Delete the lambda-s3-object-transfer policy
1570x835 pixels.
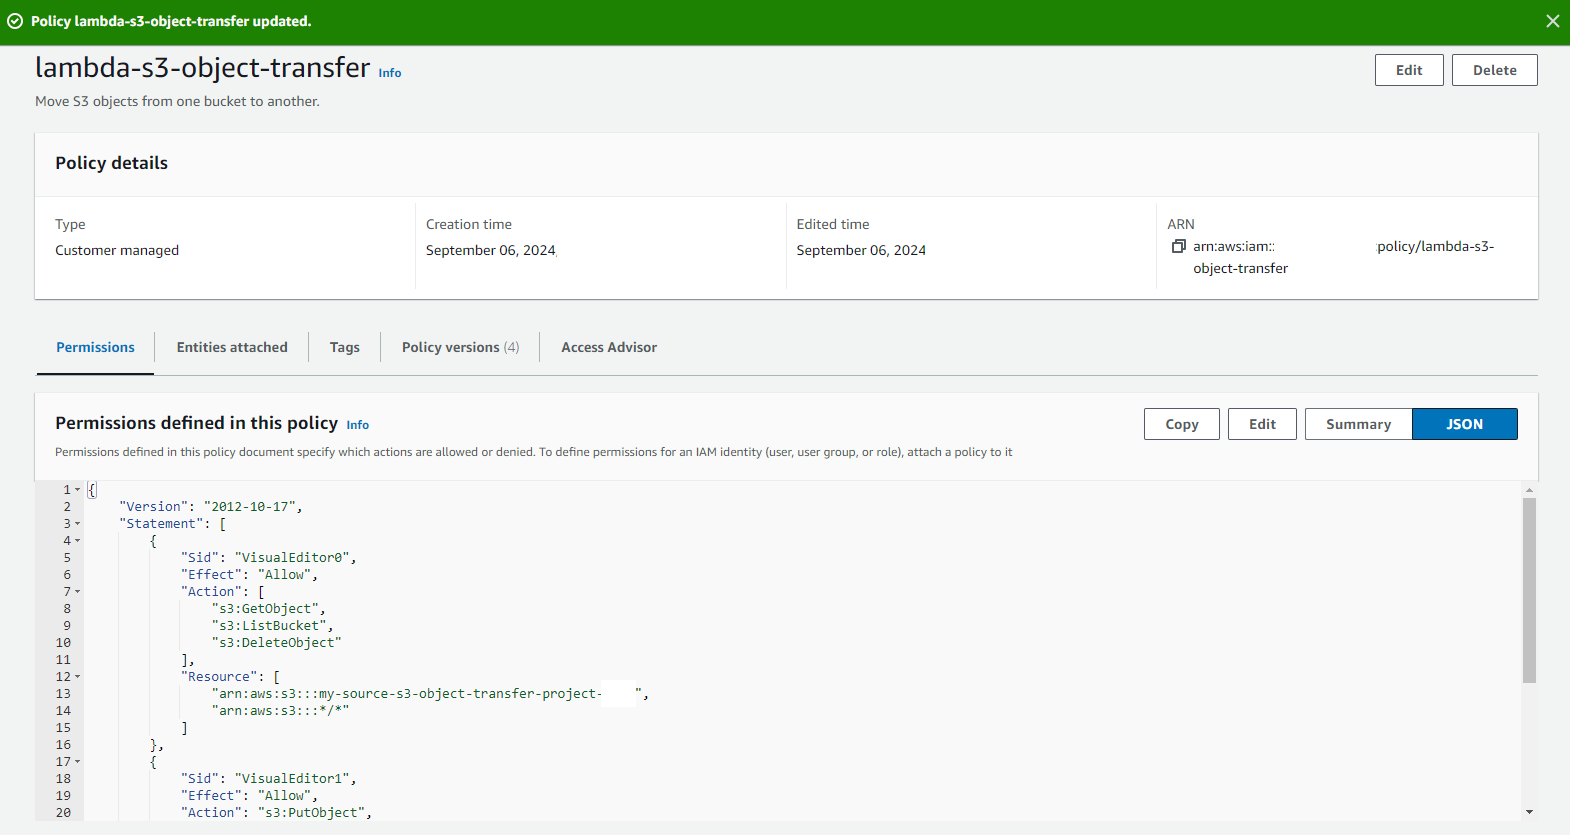(x=1495, y=70)
